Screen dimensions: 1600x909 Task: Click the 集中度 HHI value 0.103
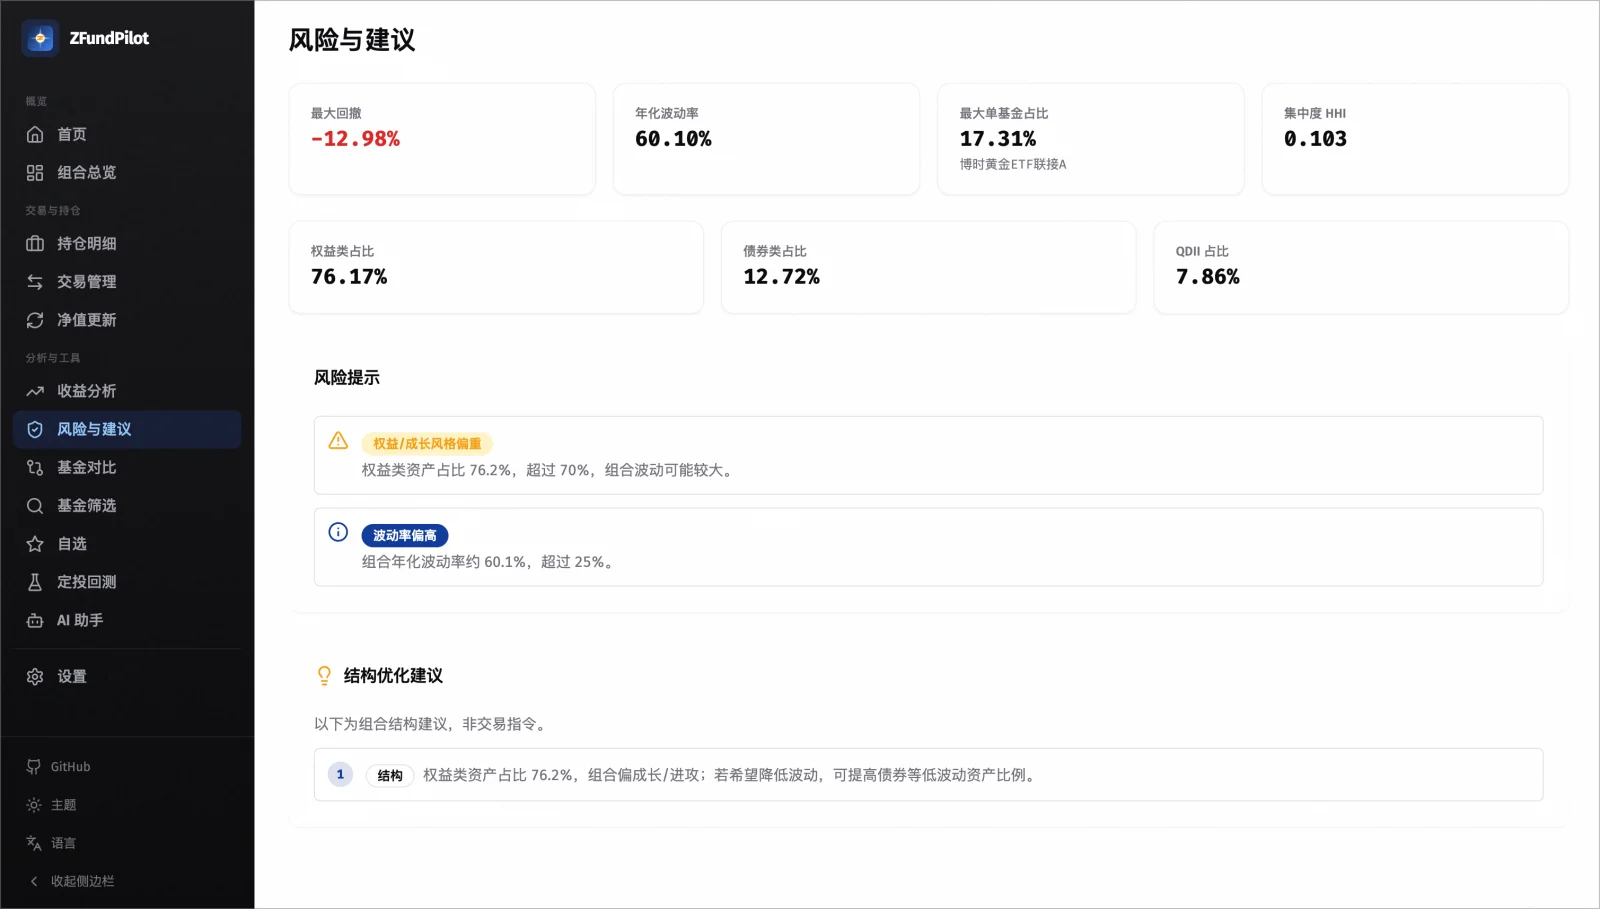tap(1315, 139)
